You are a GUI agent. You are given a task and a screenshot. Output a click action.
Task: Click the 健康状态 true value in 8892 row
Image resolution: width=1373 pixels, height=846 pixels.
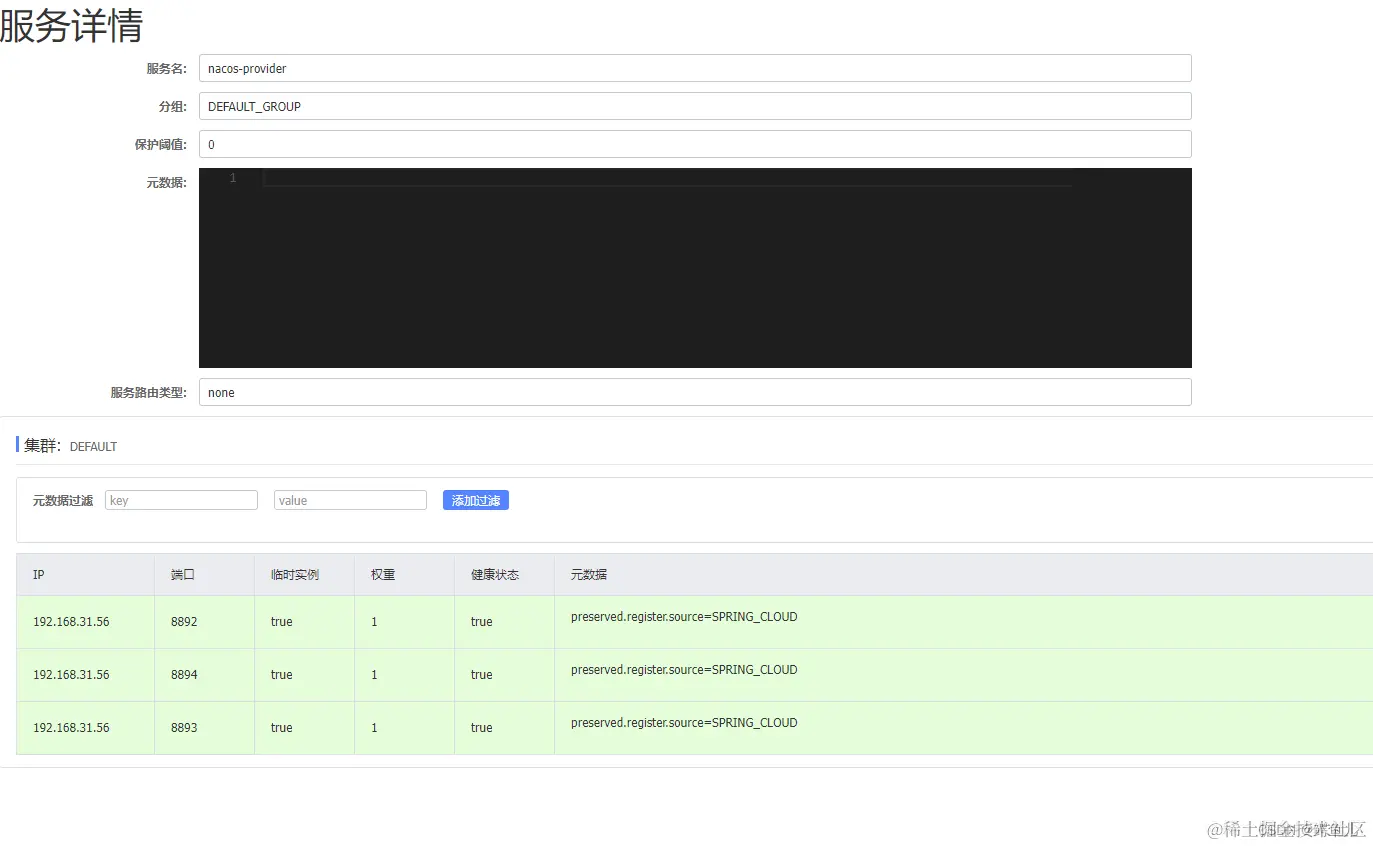pos(482,622)
